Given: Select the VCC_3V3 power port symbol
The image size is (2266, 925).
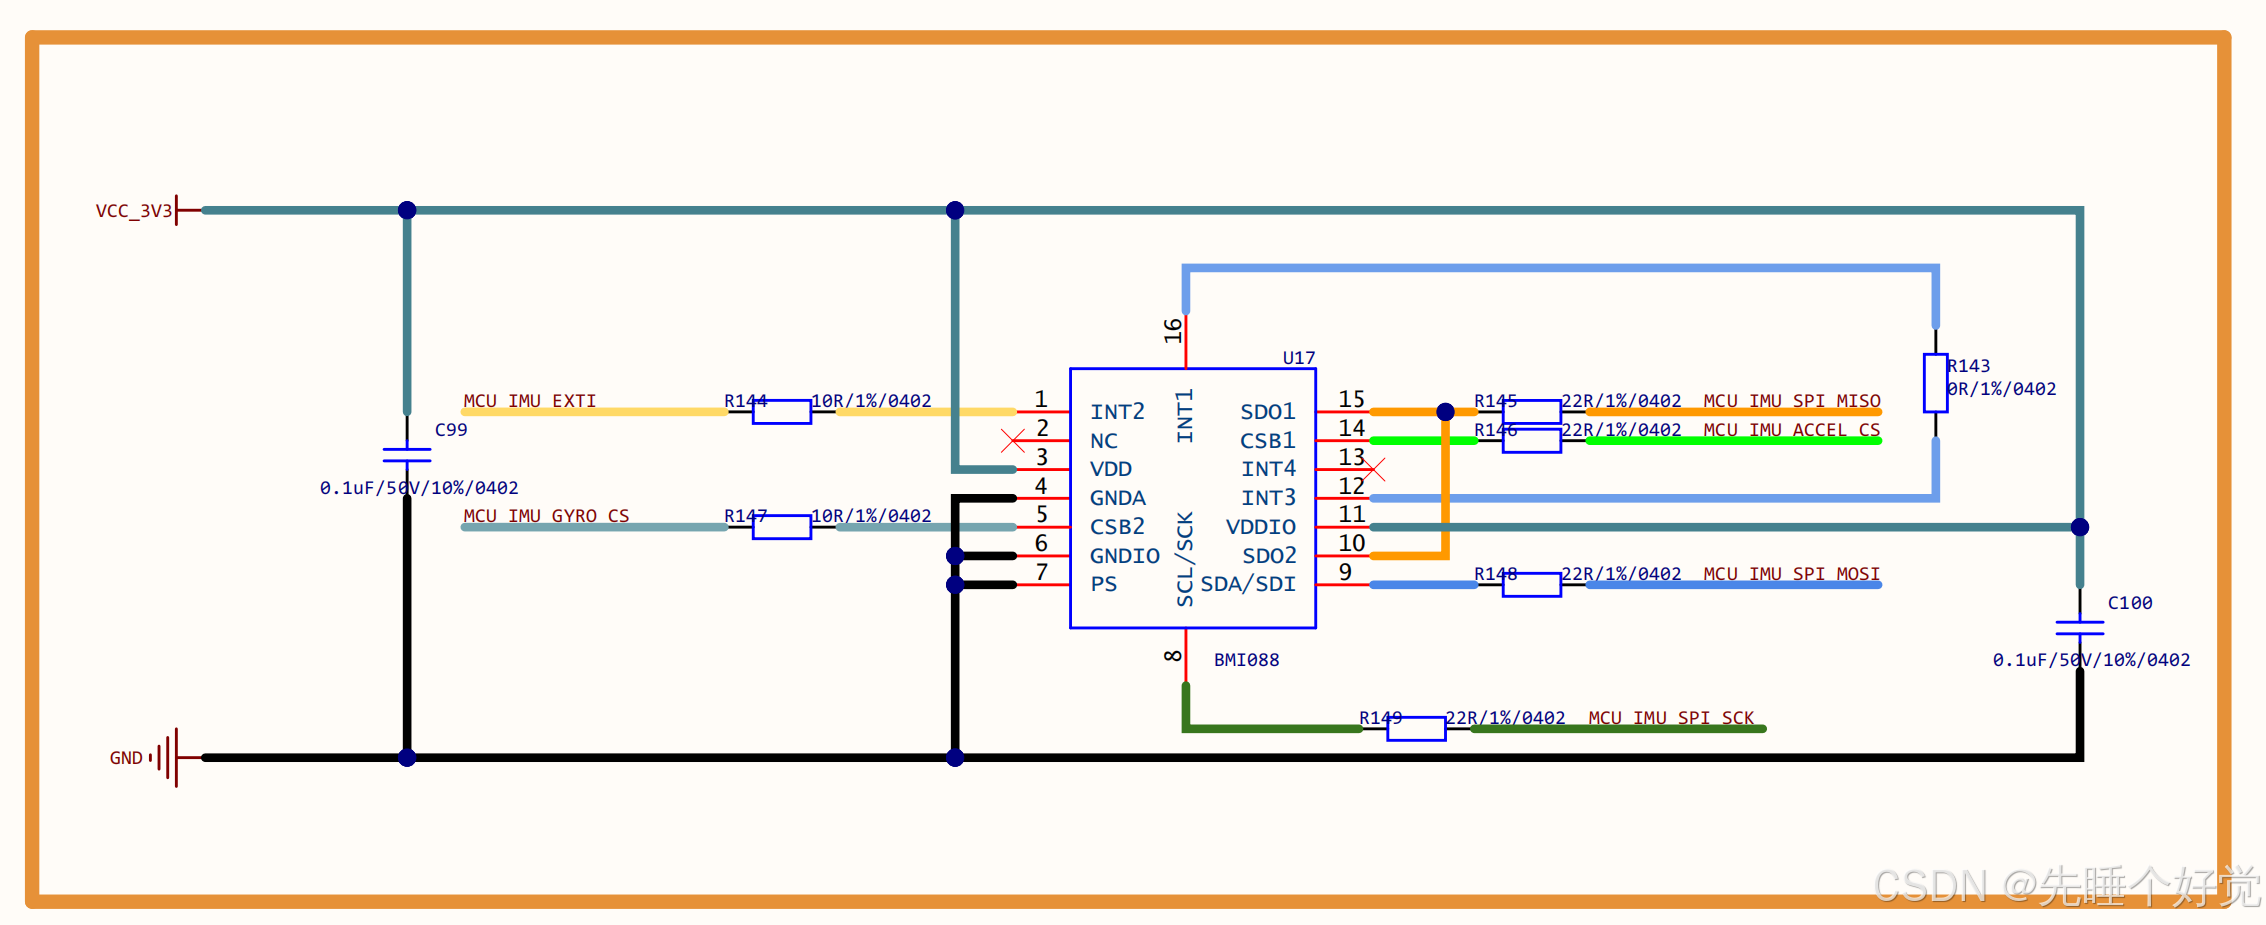Looking at the screenshot, I should (188, 210).
